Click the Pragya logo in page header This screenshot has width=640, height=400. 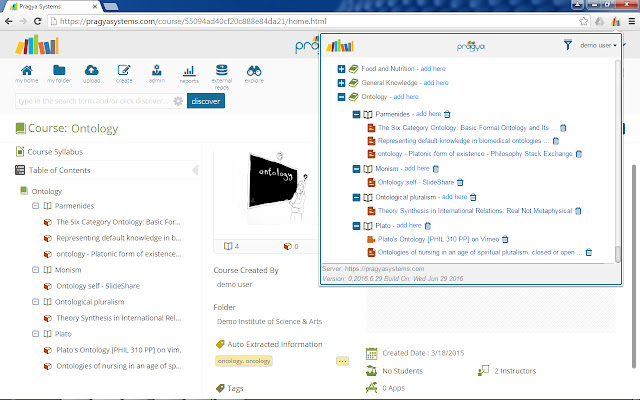[37, 44]
